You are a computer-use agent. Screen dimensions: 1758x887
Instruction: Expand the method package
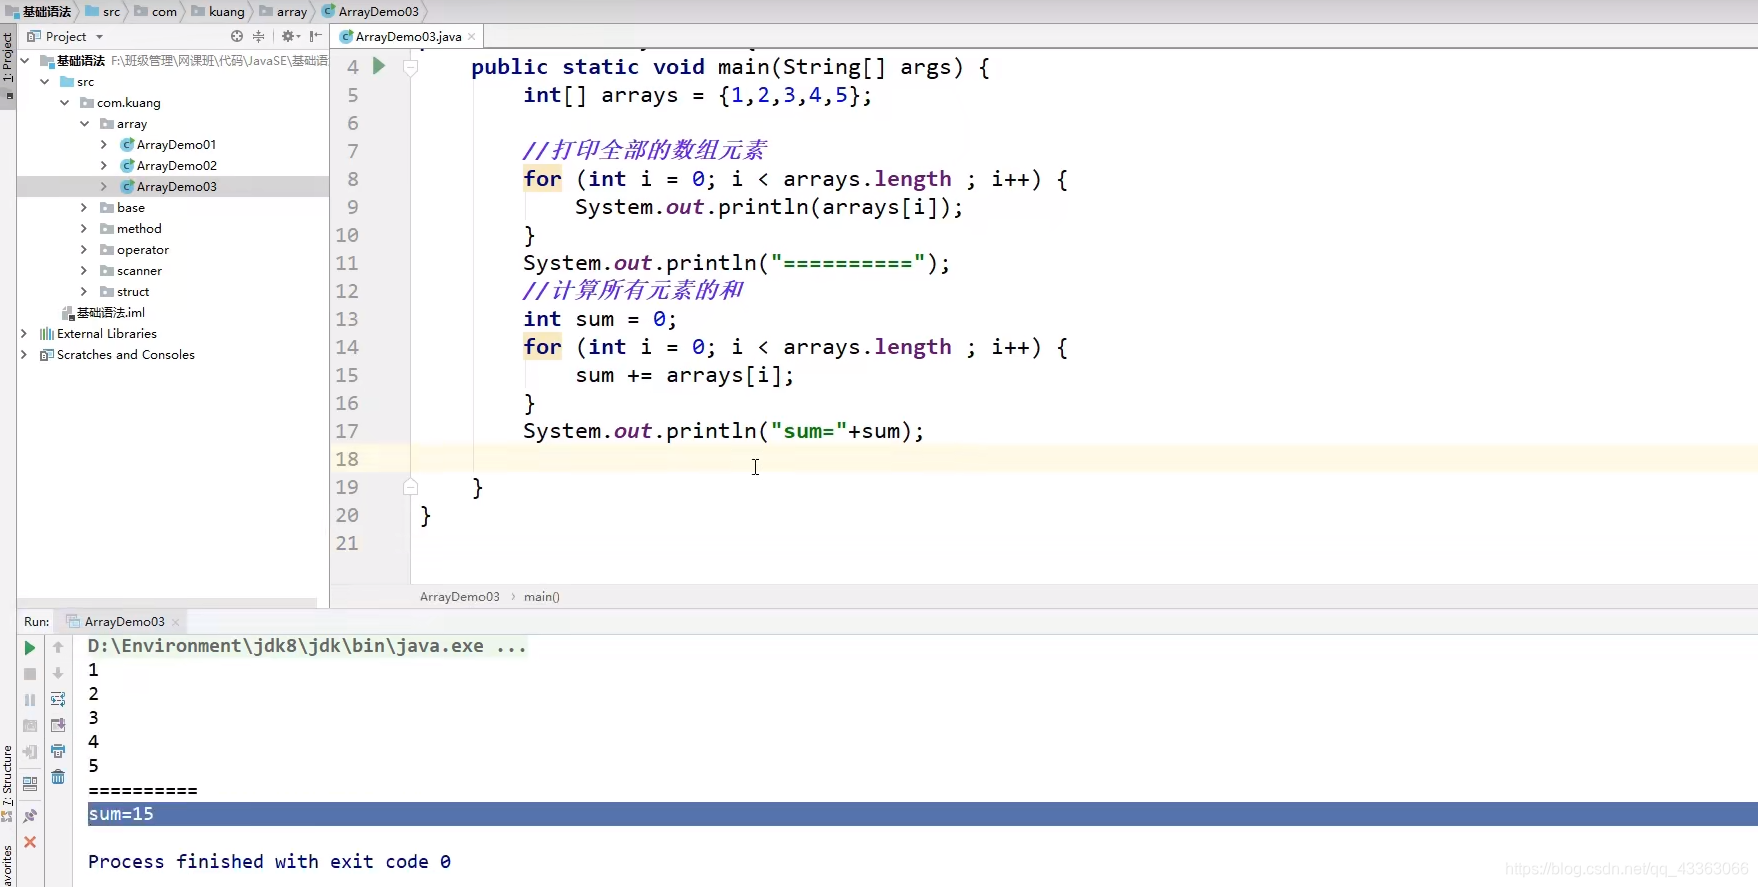[x=84, y=228]
